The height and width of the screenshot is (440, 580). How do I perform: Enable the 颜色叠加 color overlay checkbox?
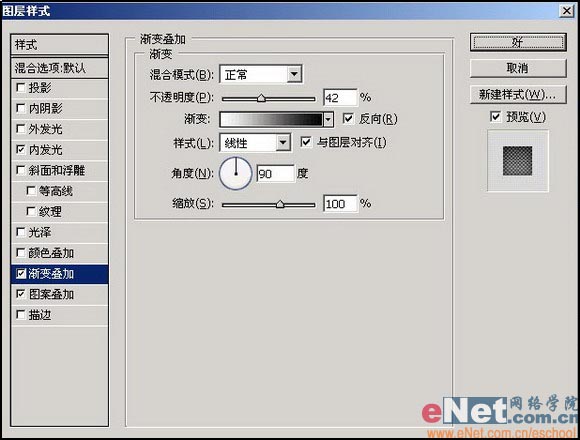pyautogui.click(x=21, y=253)
